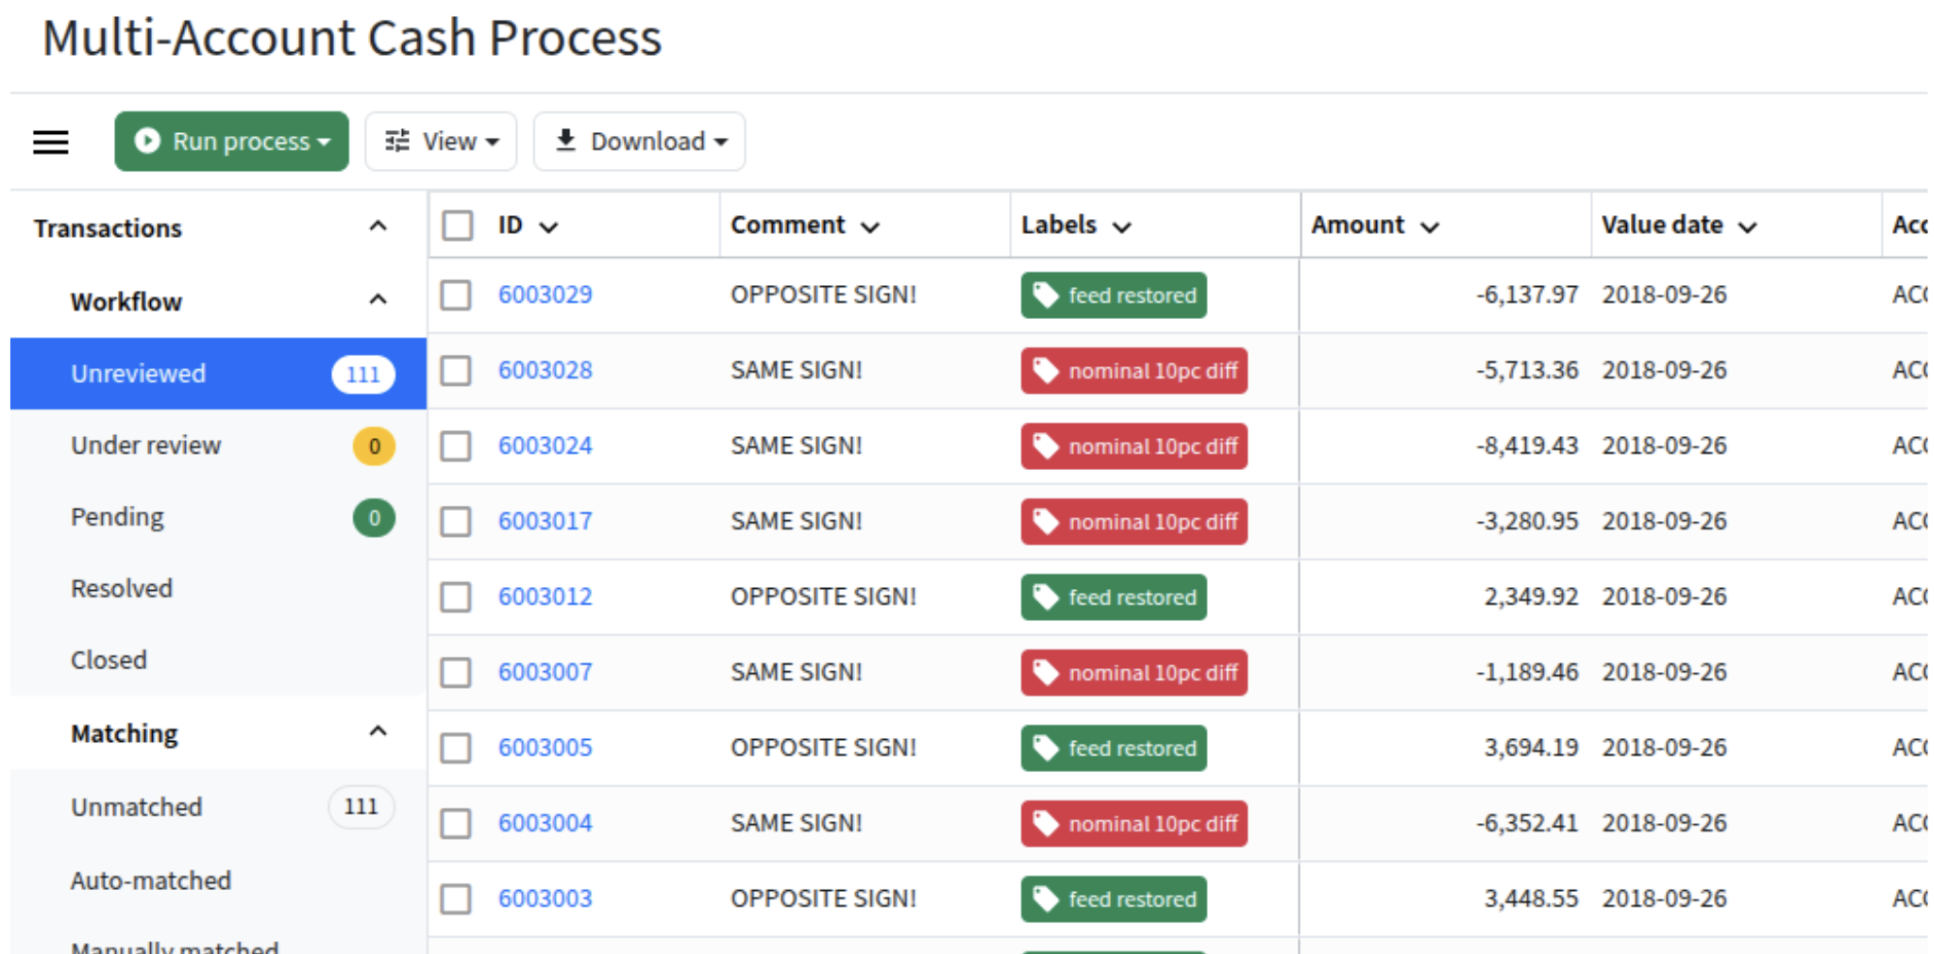Open transaction 6003005 link

[545, 748]
